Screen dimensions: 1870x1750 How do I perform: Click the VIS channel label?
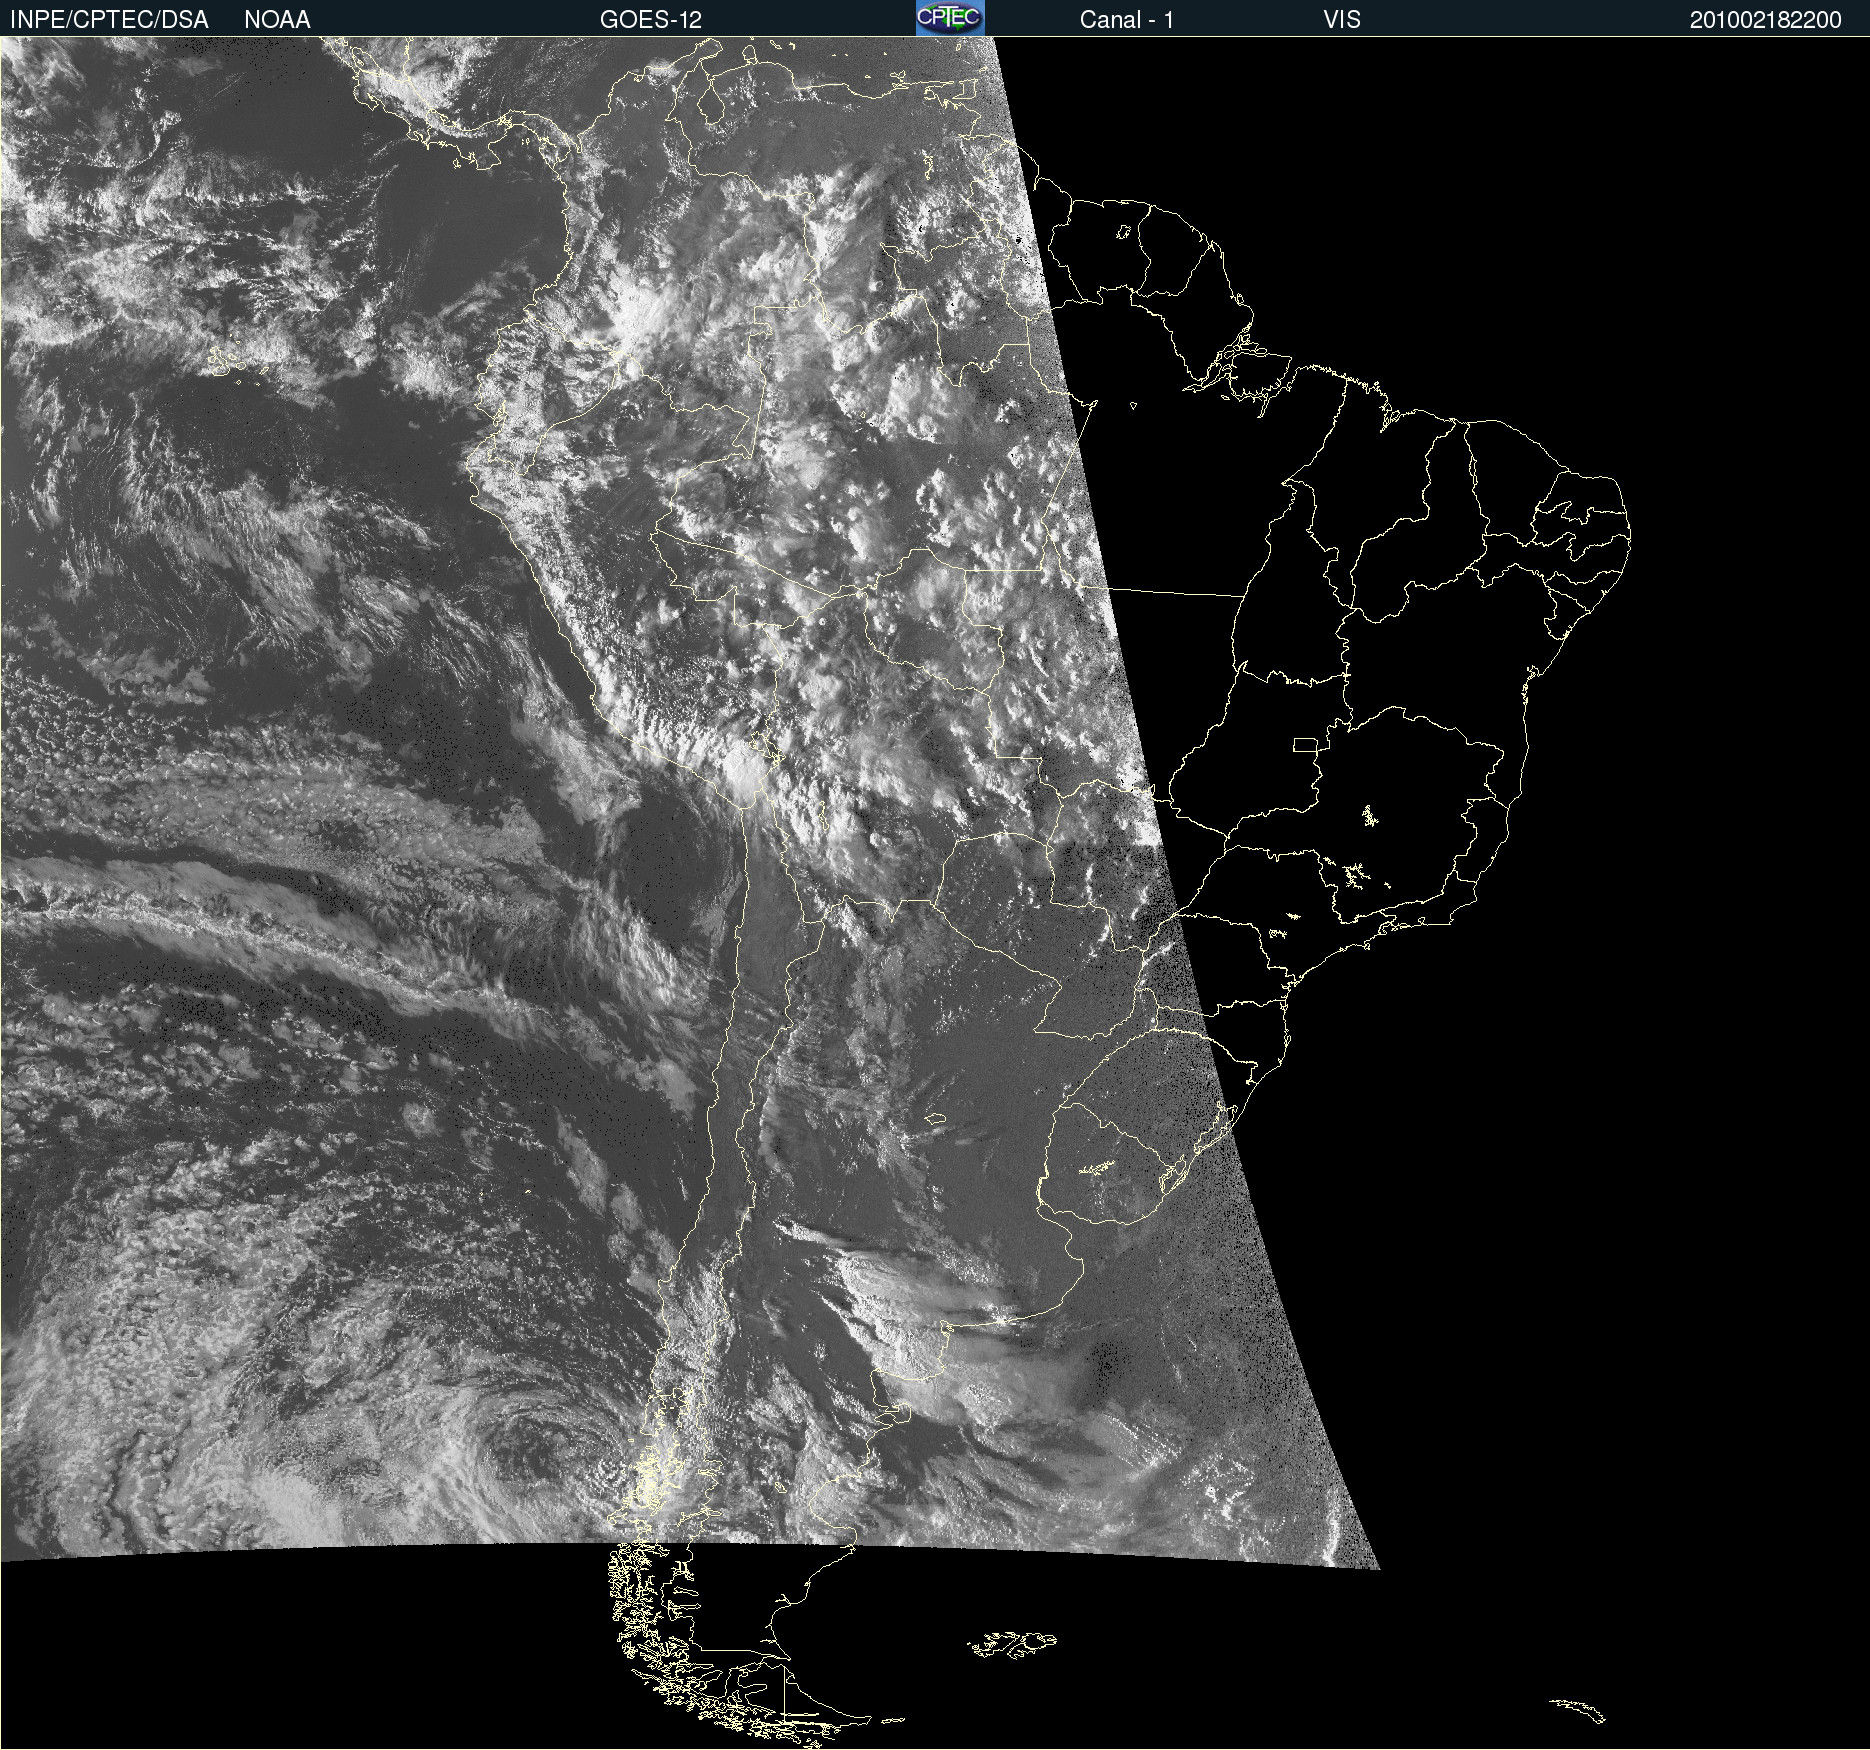coord(1342,20)
